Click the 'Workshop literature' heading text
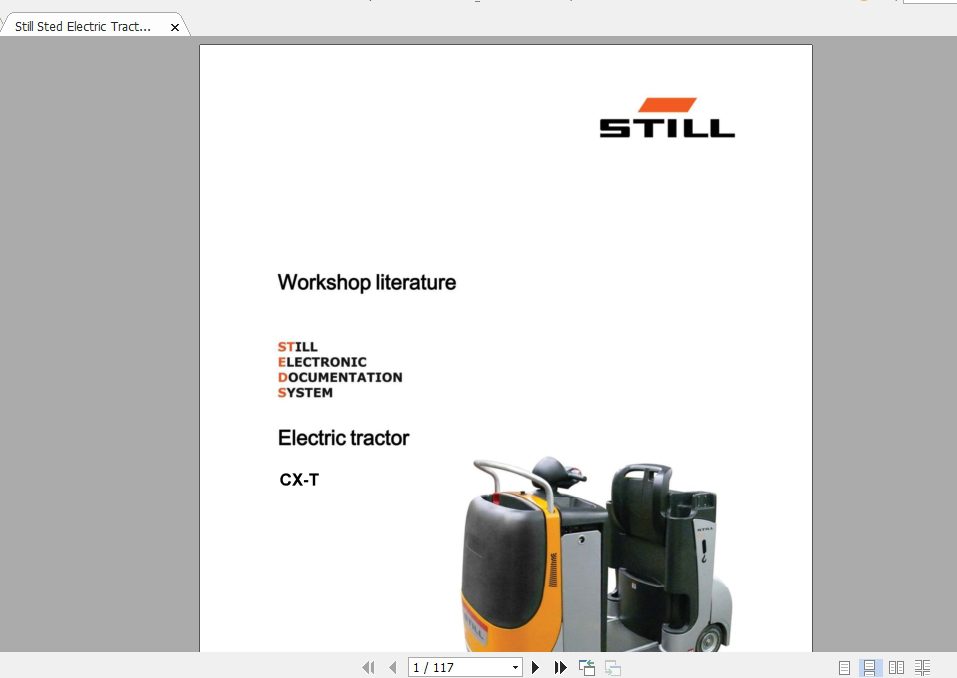 [367, 283]
